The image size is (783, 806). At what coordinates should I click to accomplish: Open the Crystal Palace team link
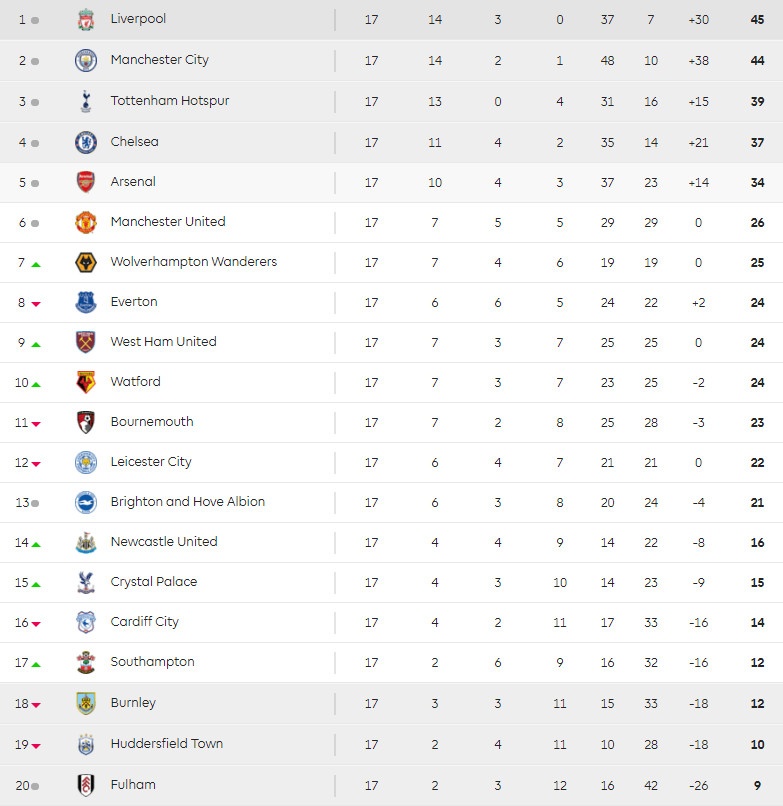154,582
